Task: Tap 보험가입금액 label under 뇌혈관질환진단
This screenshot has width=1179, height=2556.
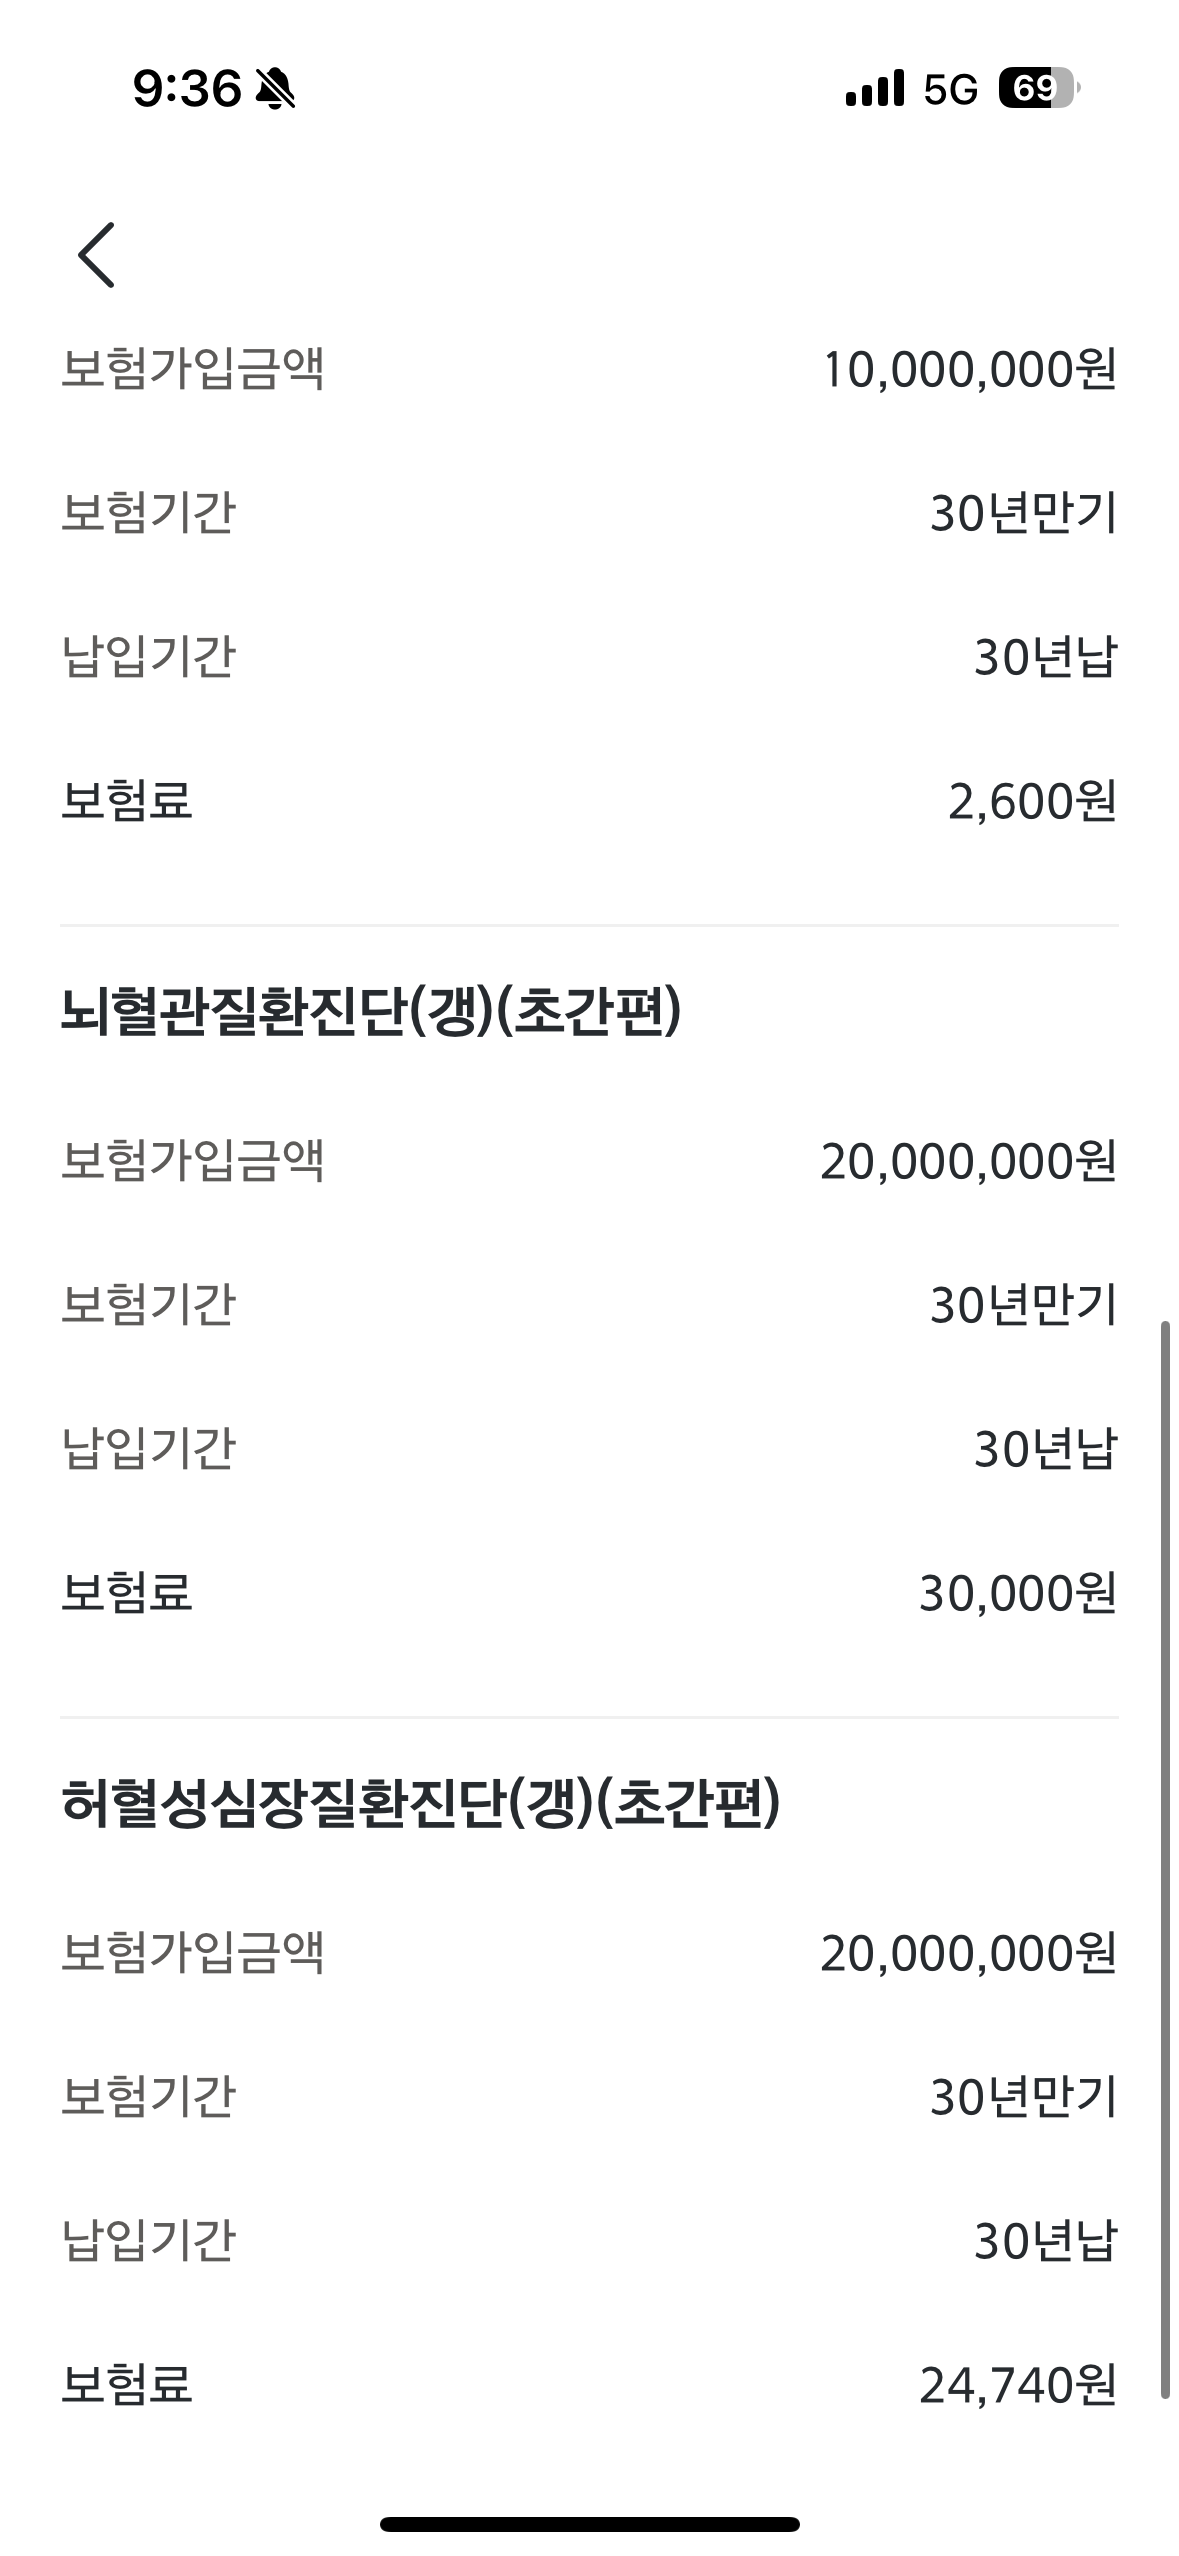Action: click(x=193, y=1161)
